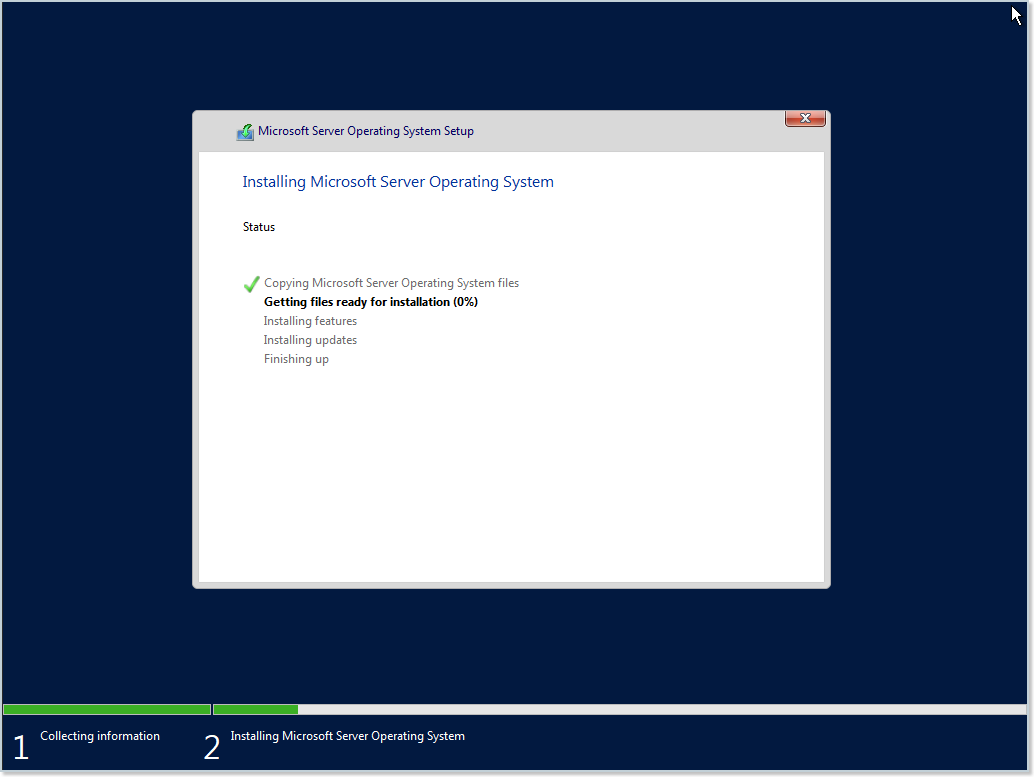Click the Installing updates status item

(310, 339)
